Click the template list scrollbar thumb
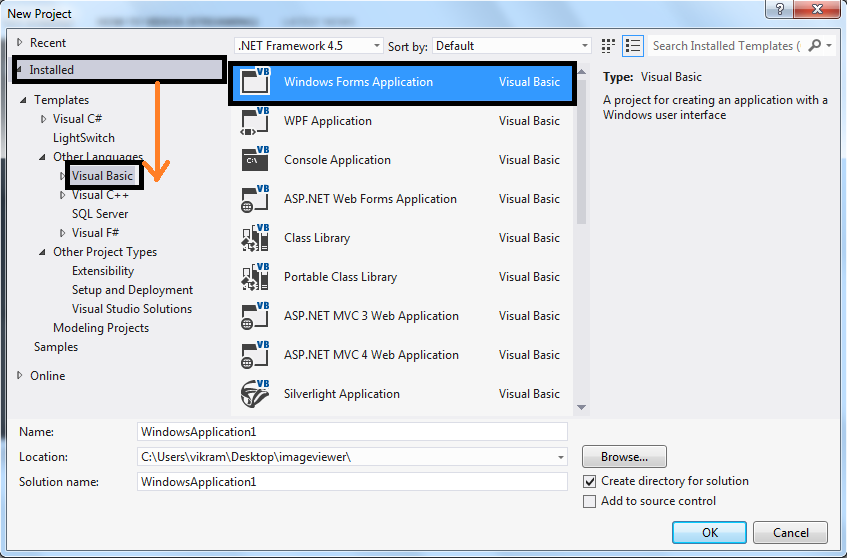Viewport: 847px width, 558px height. [581, 151]
